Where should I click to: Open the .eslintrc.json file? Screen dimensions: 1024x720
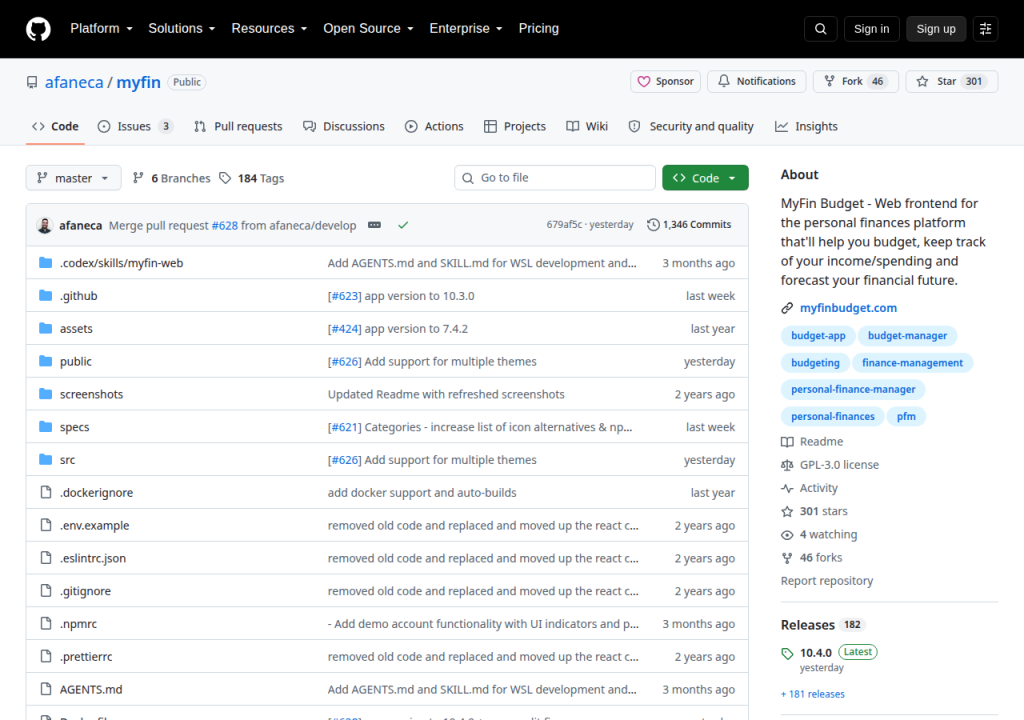[x=93, y=558]
